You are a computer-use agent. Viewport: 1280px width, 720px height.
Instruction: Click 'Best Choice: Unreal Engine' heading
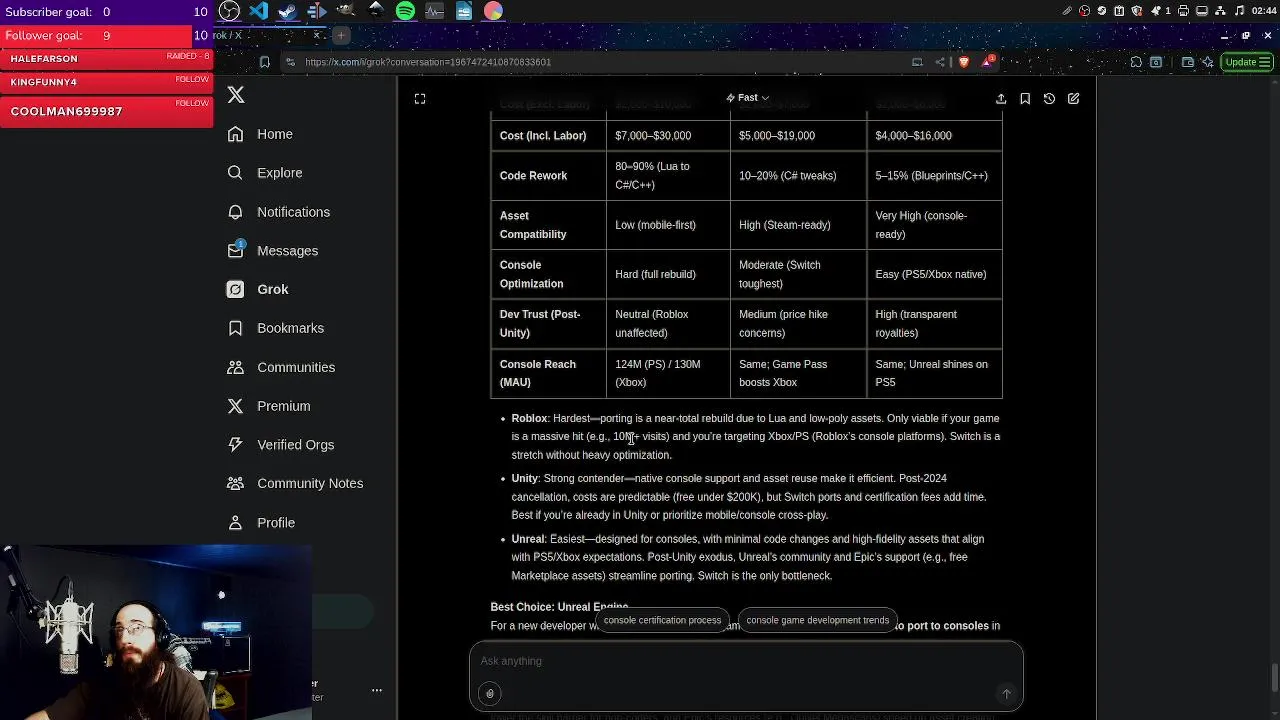559,607
